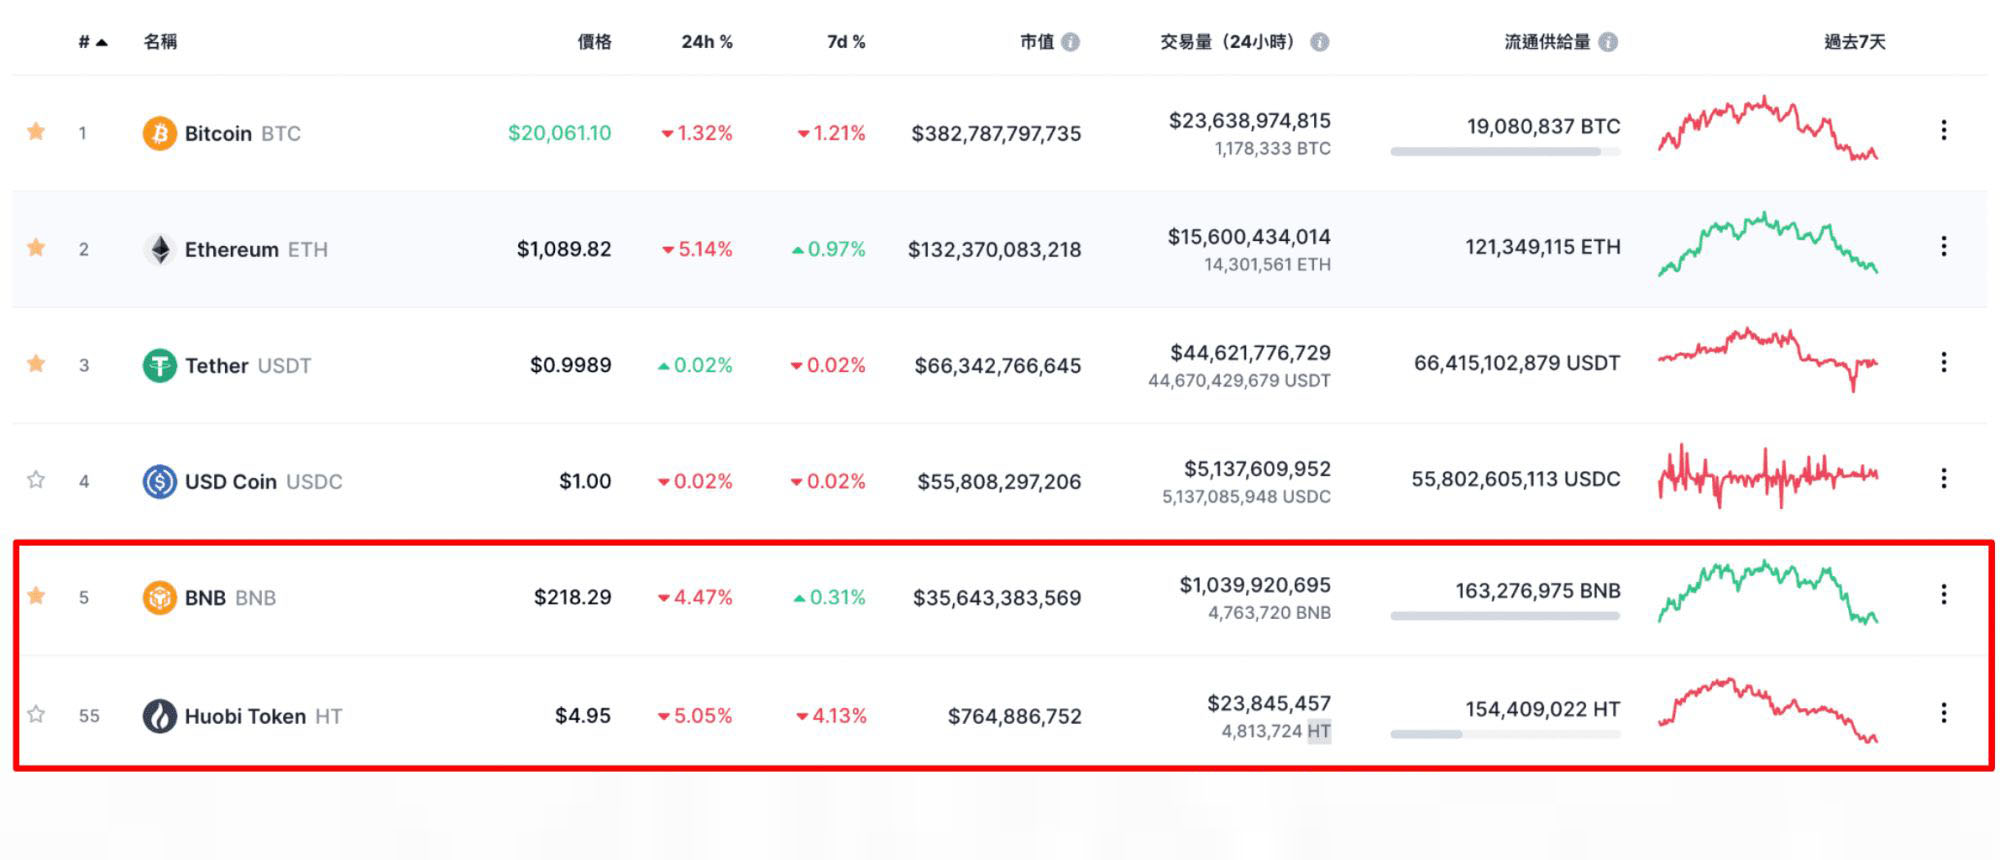Sort by the 24h % column header
Screen dimensions: 2000x860
click(x=707, y=42)
